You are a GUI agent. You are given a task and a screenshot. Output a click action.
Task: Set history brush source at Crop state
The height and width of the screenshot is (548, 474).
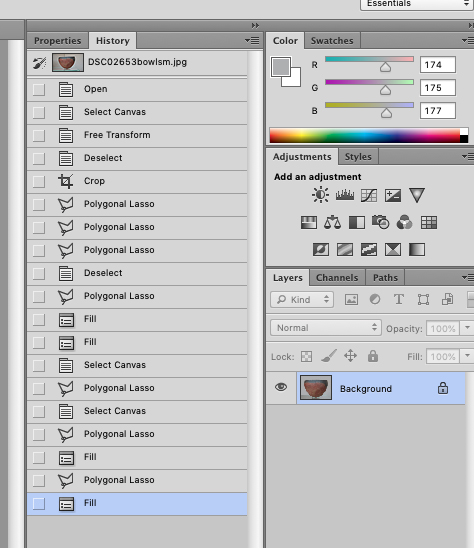[39, 181]
